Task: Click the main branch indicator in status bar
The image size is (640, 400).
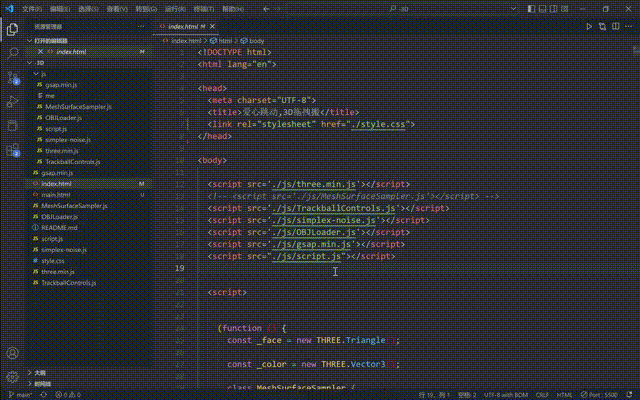Action: pos(20,395)
